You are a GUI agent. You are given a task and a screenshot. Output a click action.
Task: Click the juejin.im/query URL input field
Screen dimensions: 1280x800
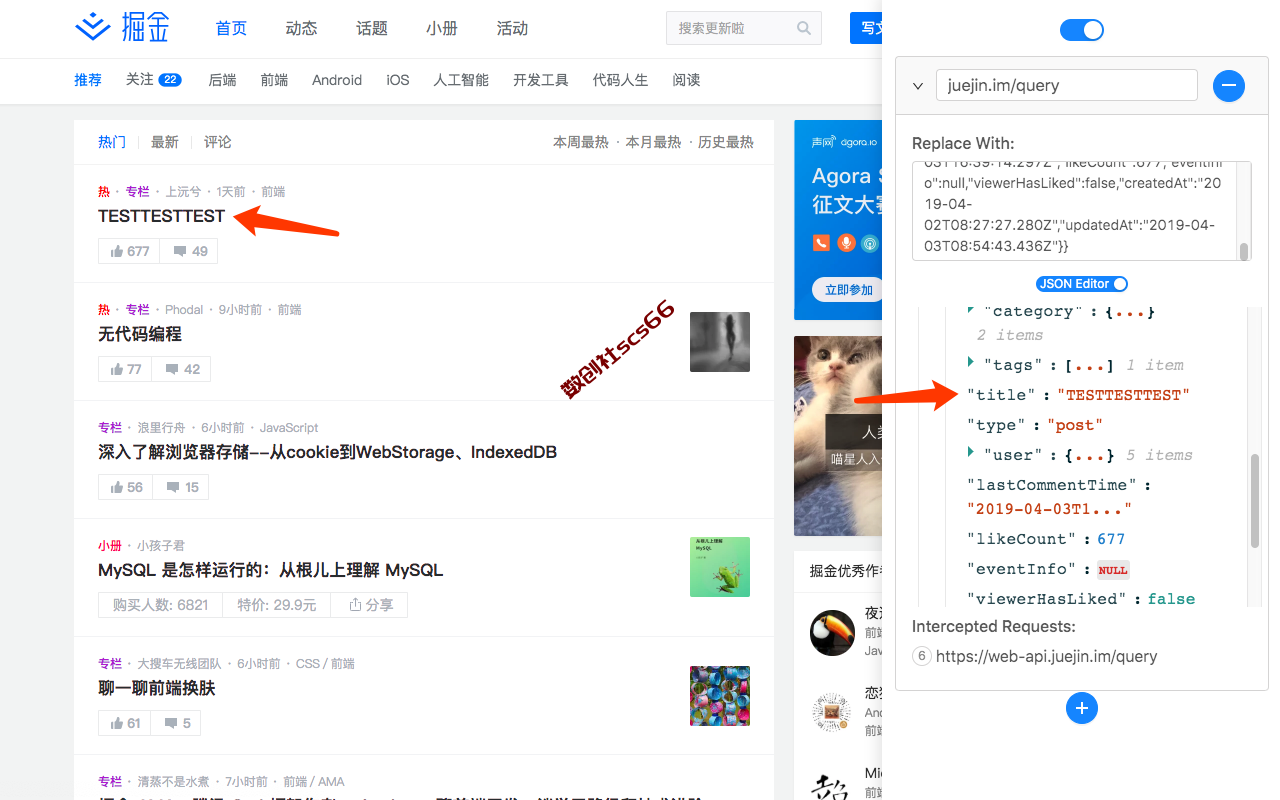click(1066, 85)
